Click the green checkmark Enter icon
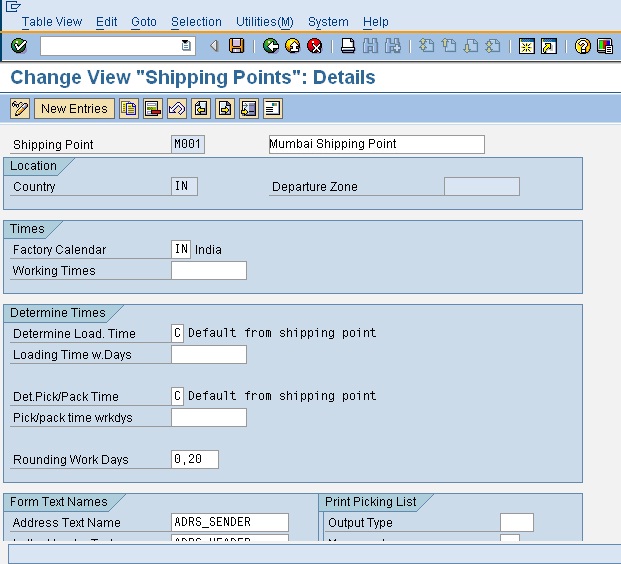Screen dimensions: 621x564 coord(19,46)
